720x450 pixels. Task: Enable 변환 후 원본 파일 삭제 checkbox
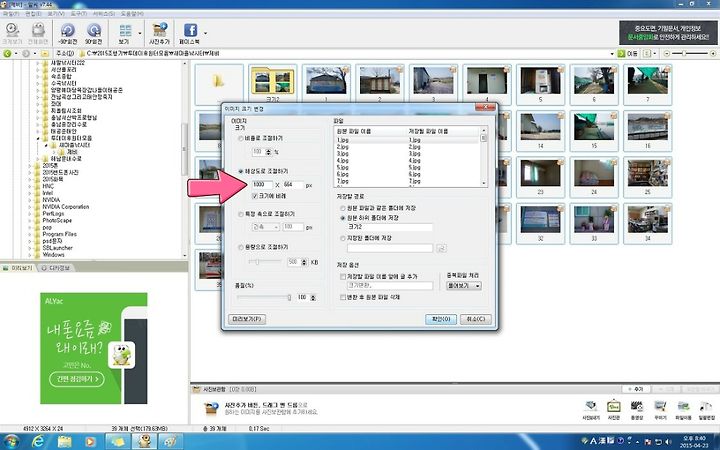pos(343,297)
